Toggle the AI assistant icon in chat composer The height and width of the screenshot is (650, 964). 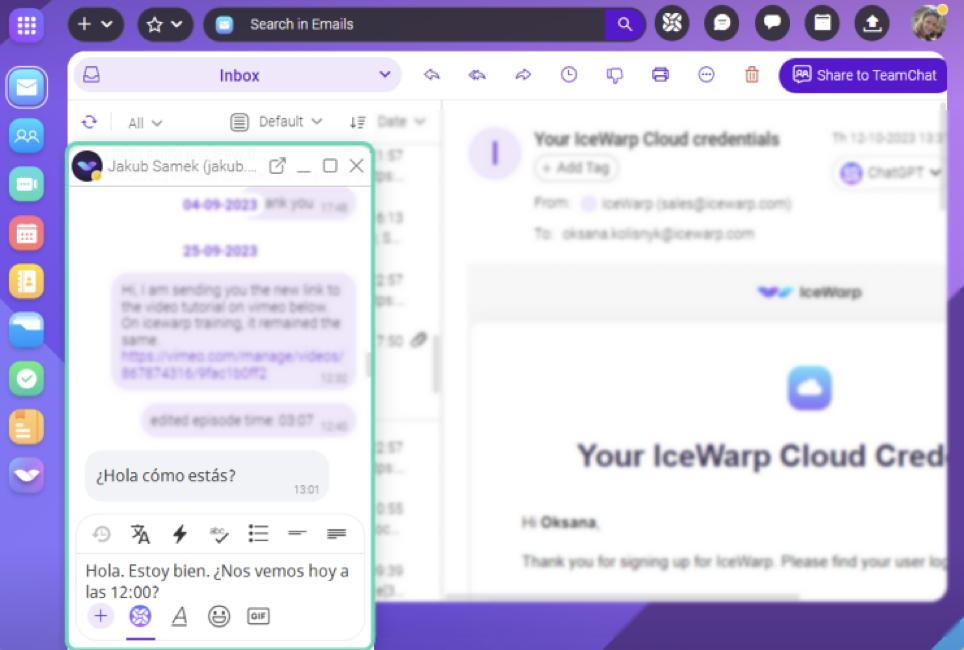[x=140, y=616]
